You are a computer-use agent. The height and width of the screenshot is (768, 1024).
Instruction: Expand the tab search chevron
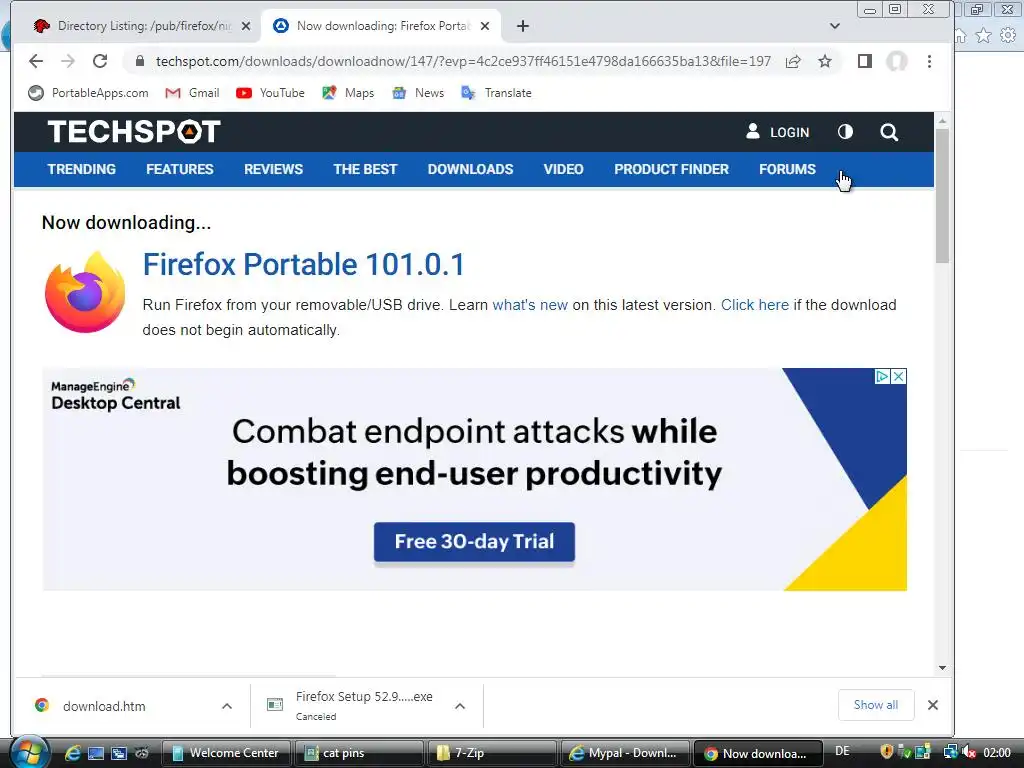[x=835, y=26]
